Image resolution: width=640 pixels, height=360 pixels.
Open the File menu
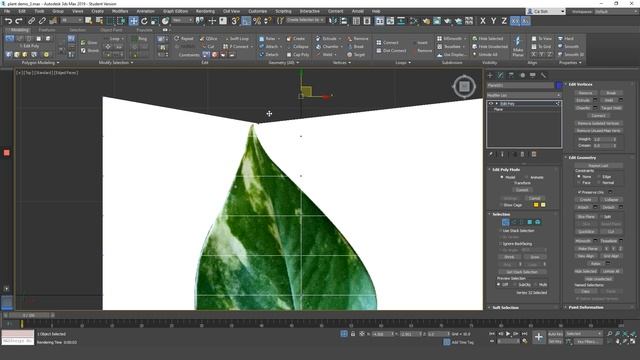click(7, 11)
